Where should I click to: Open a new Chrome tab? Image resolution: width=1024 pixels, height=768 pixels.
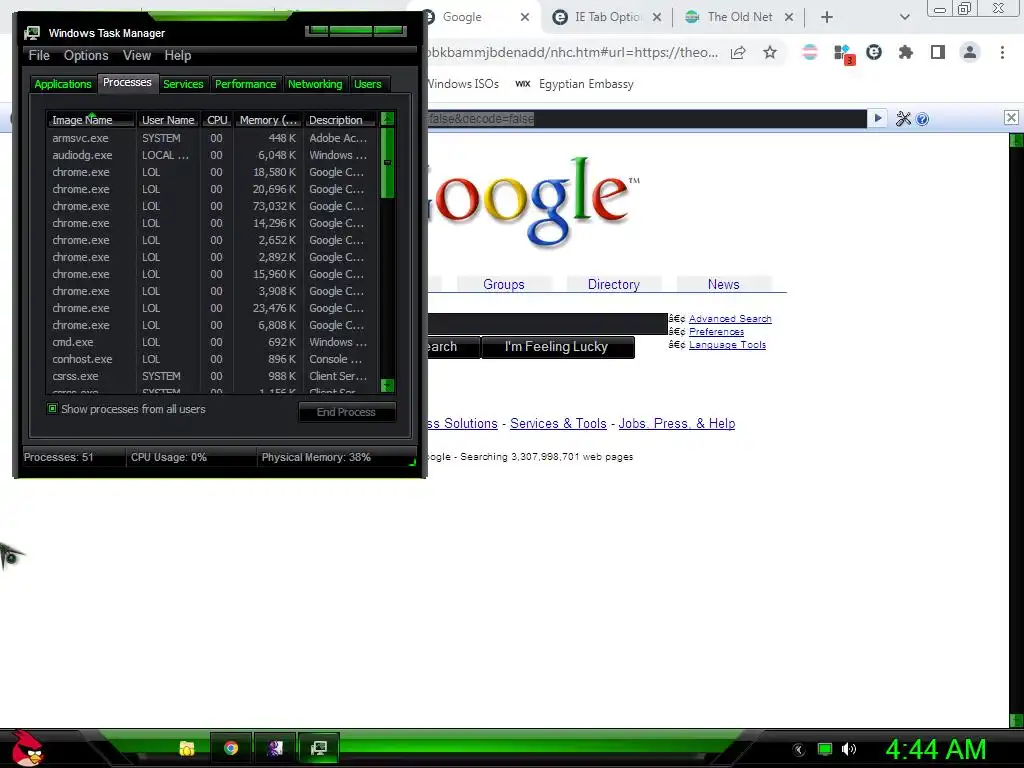pos(827,18)
